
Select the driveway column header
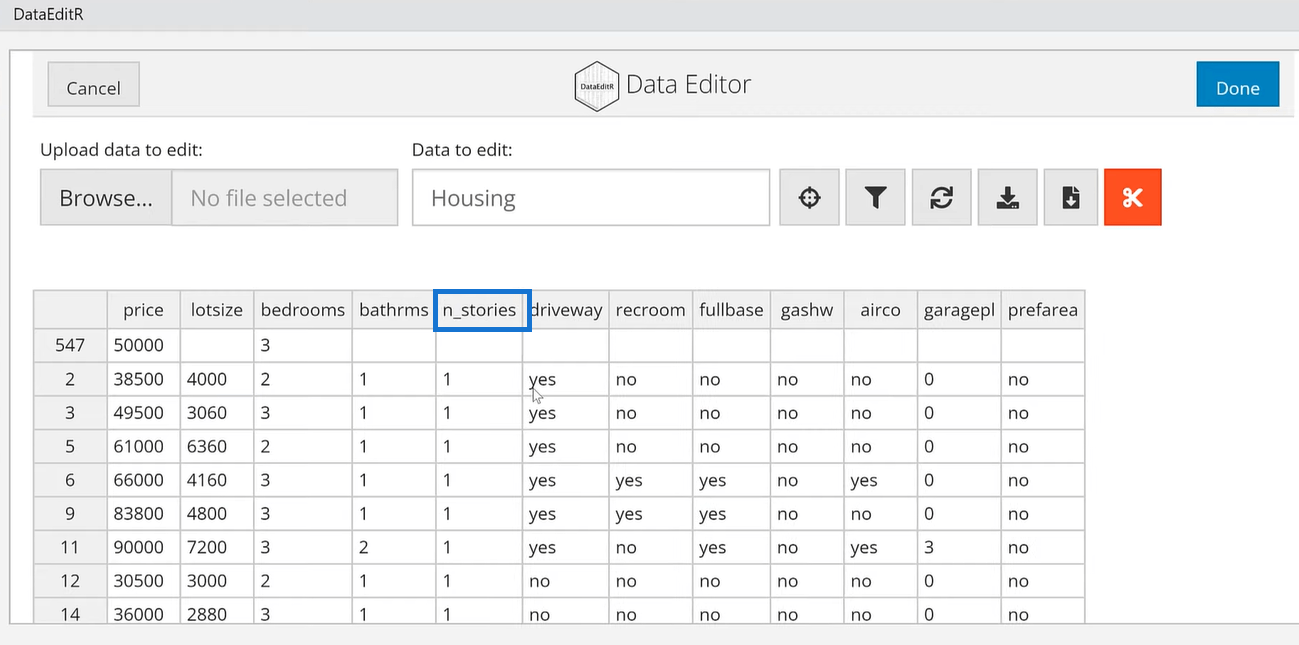(565, 309)
